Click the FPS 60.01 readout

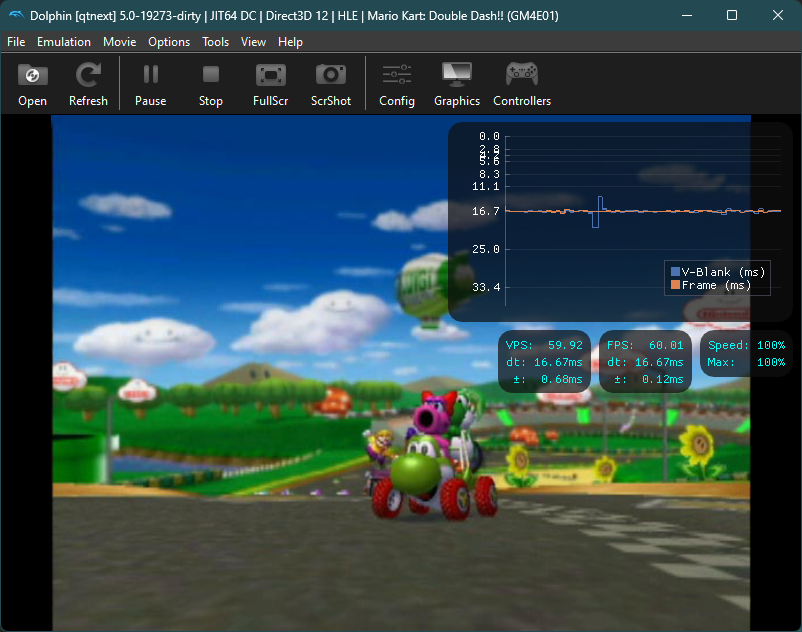[645, 345]
